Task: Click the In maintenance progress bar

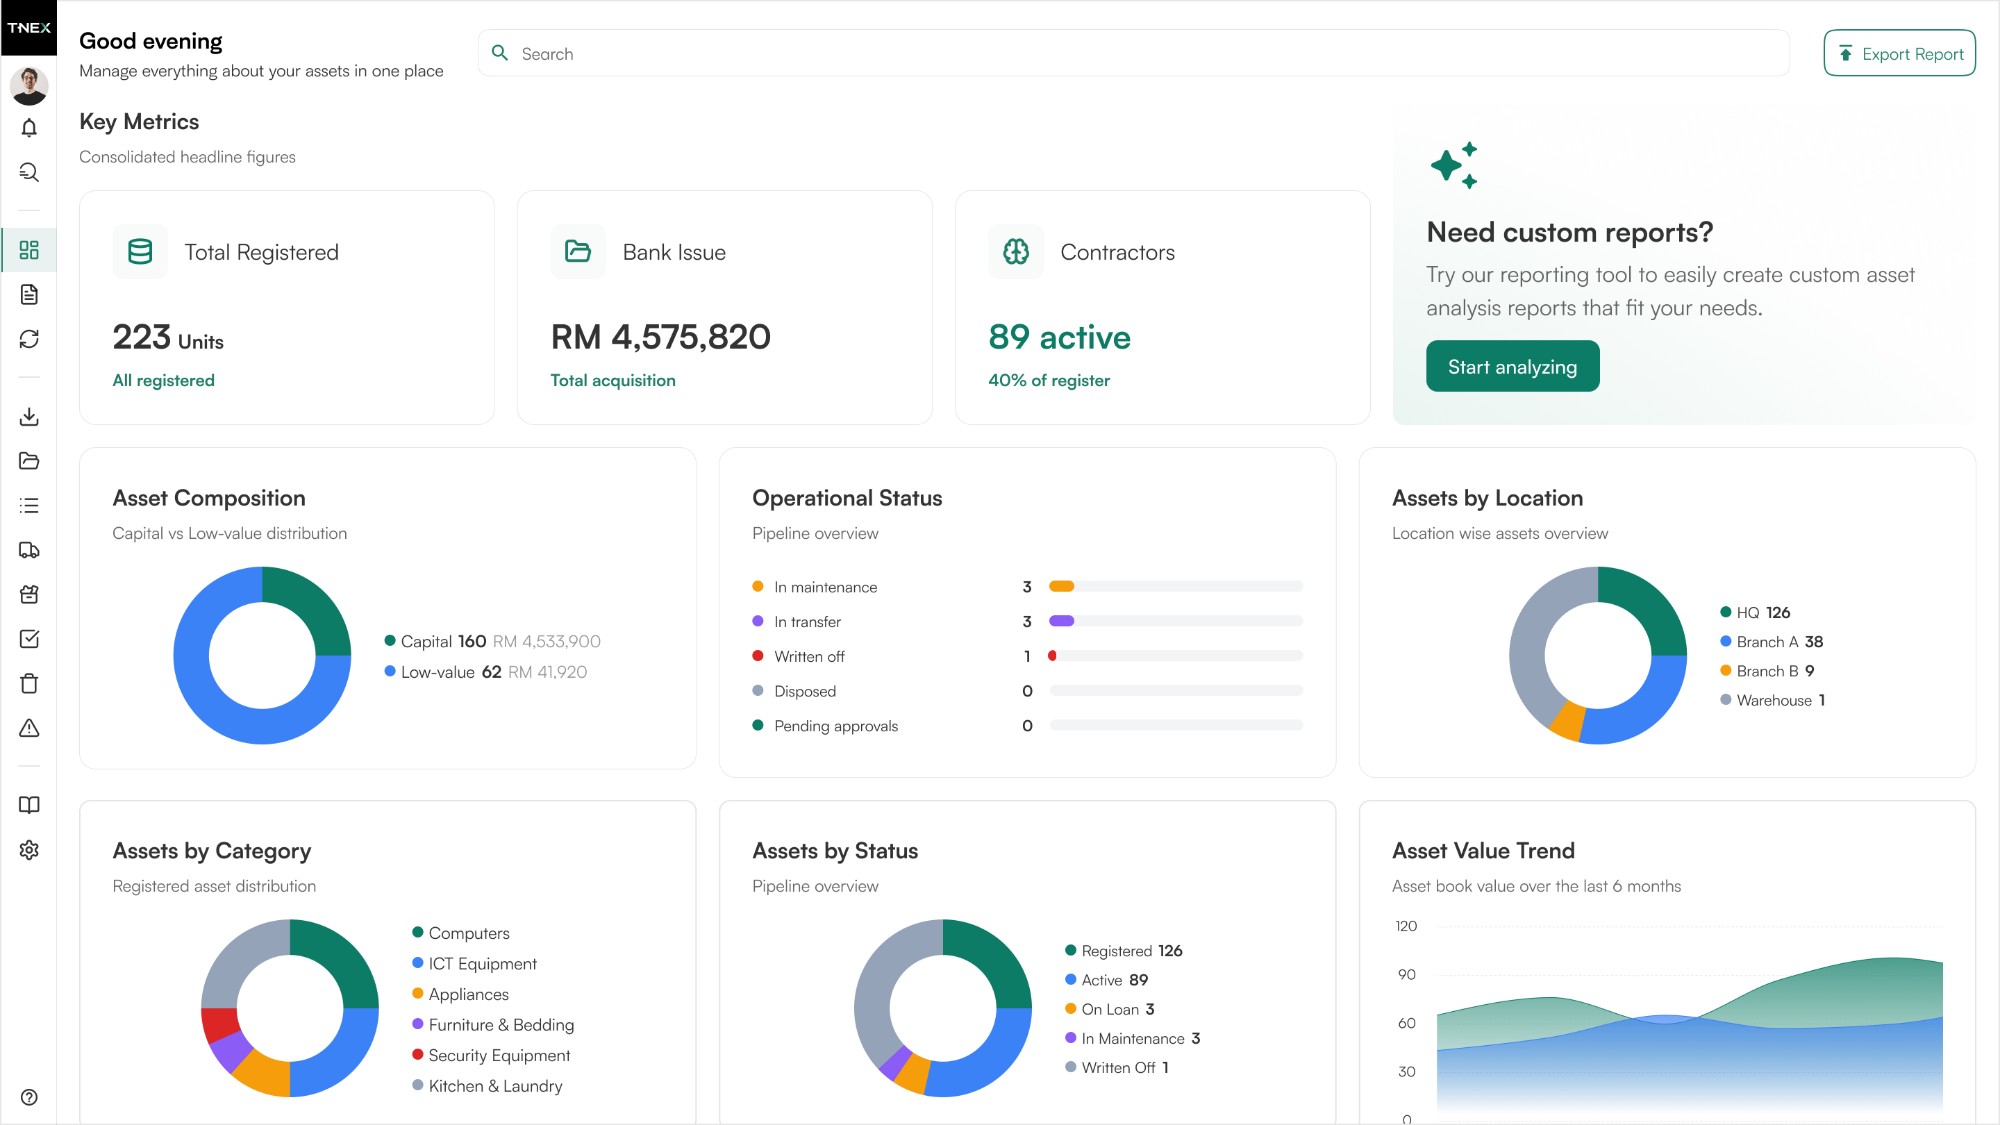Action: click(1175, 586)
